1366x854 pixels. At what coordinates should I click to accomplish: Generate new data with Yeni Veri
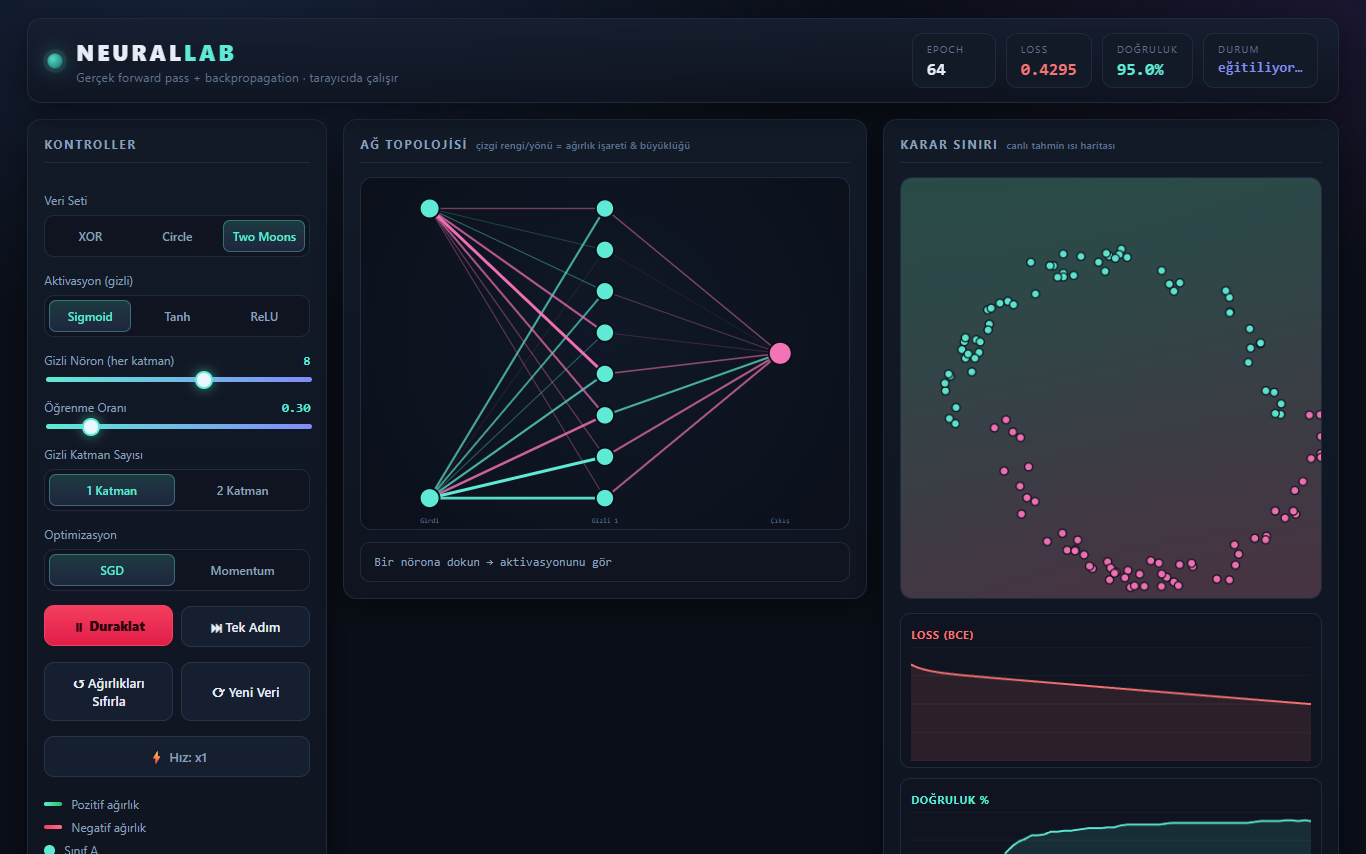click(x=245, y=692)
